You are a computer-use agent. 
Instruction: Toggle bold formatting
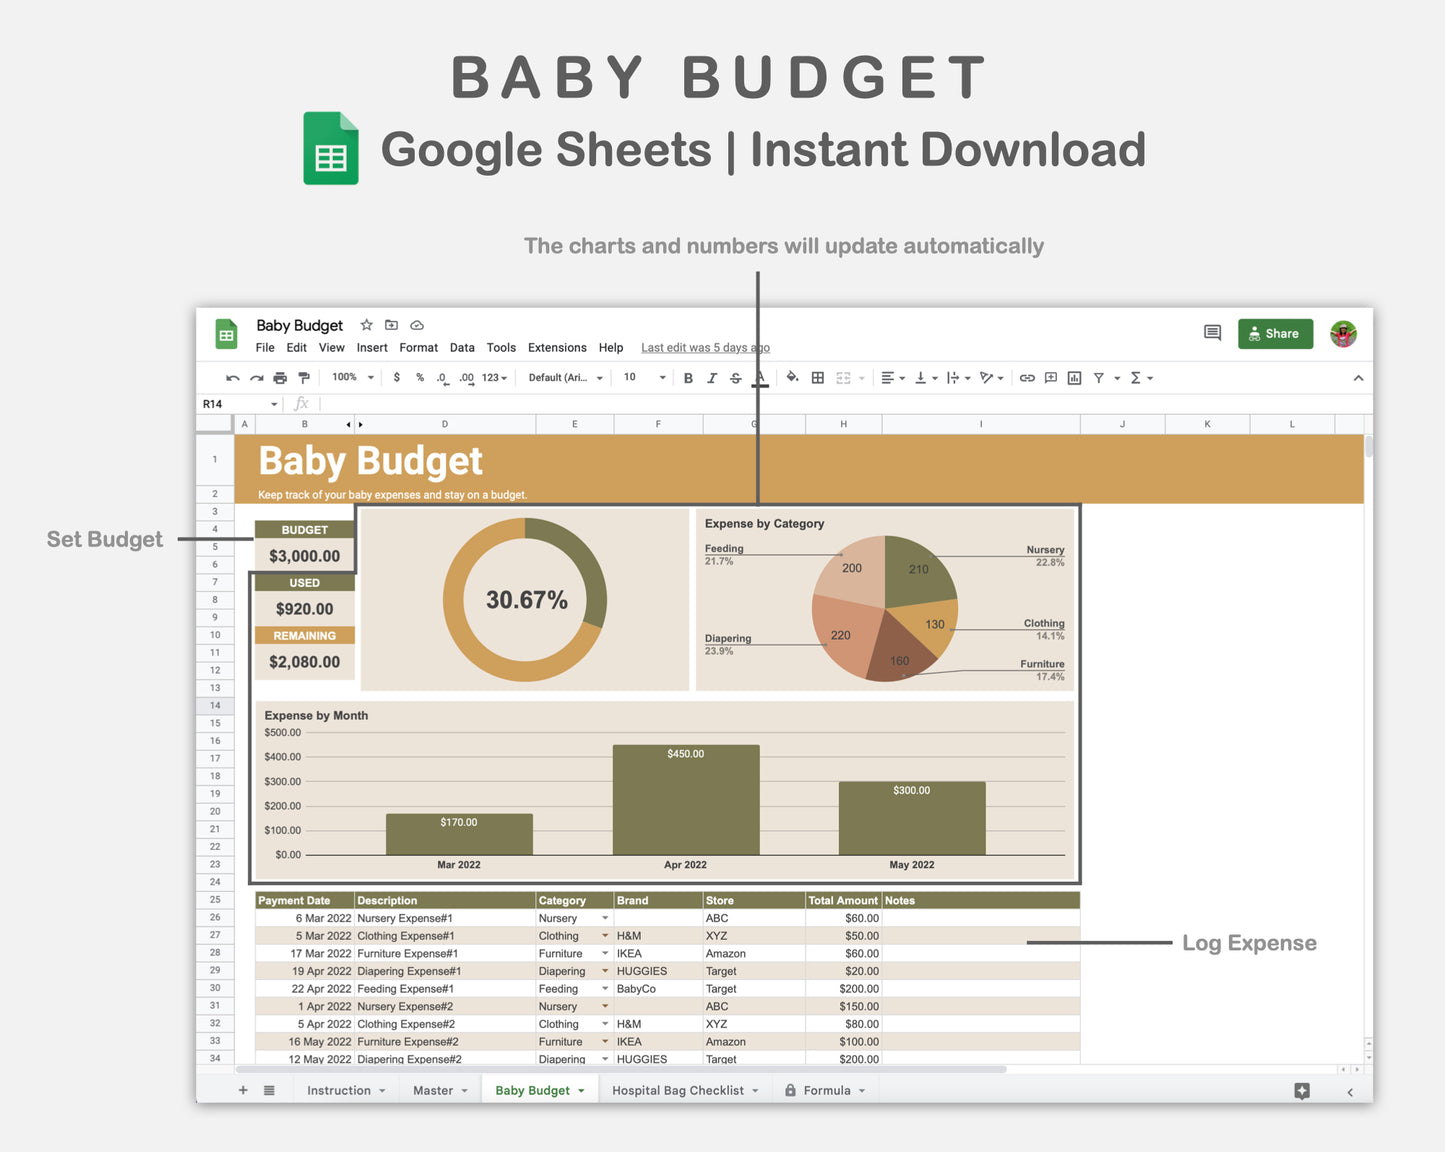point(688,377)
